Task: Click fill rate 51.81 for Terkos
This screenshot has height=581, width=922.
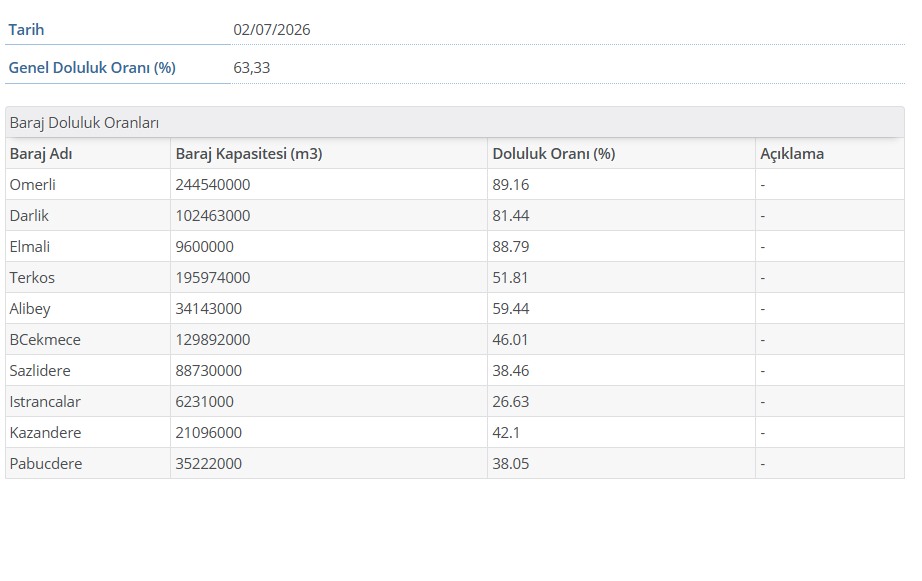Action: [x=510, y=278]
